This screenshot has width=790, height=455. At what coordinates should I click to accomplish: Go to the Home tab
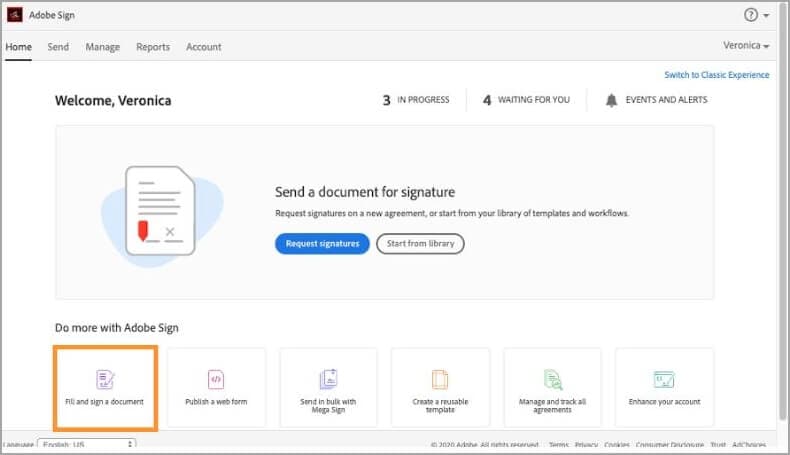pyautogui.click(x=19, y=47)
